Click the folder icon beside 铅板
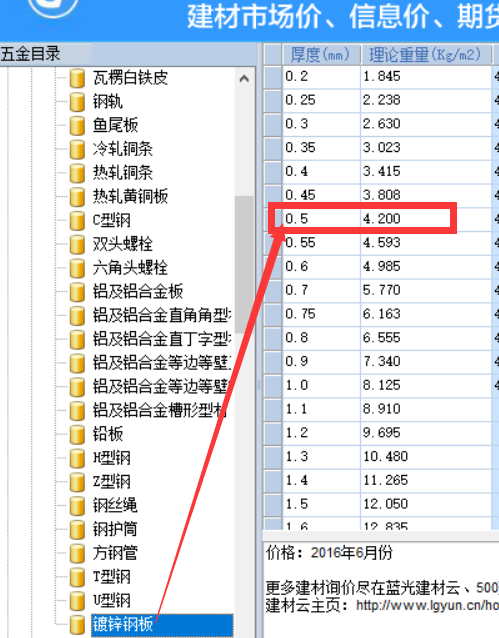Screen dimensions: 499x638 pos(77,434)
